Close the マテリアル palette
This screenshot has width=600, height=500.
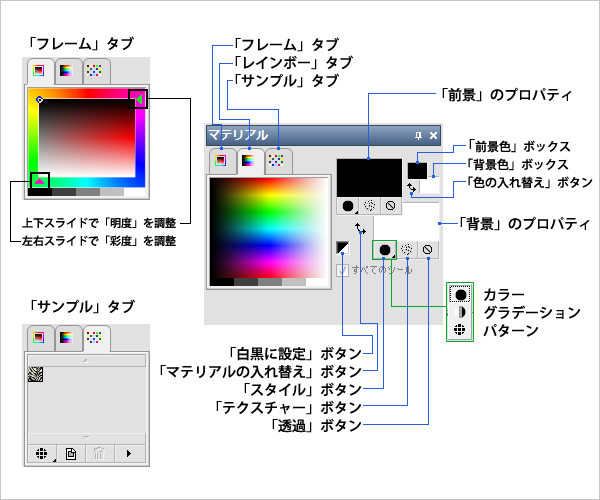433,135
